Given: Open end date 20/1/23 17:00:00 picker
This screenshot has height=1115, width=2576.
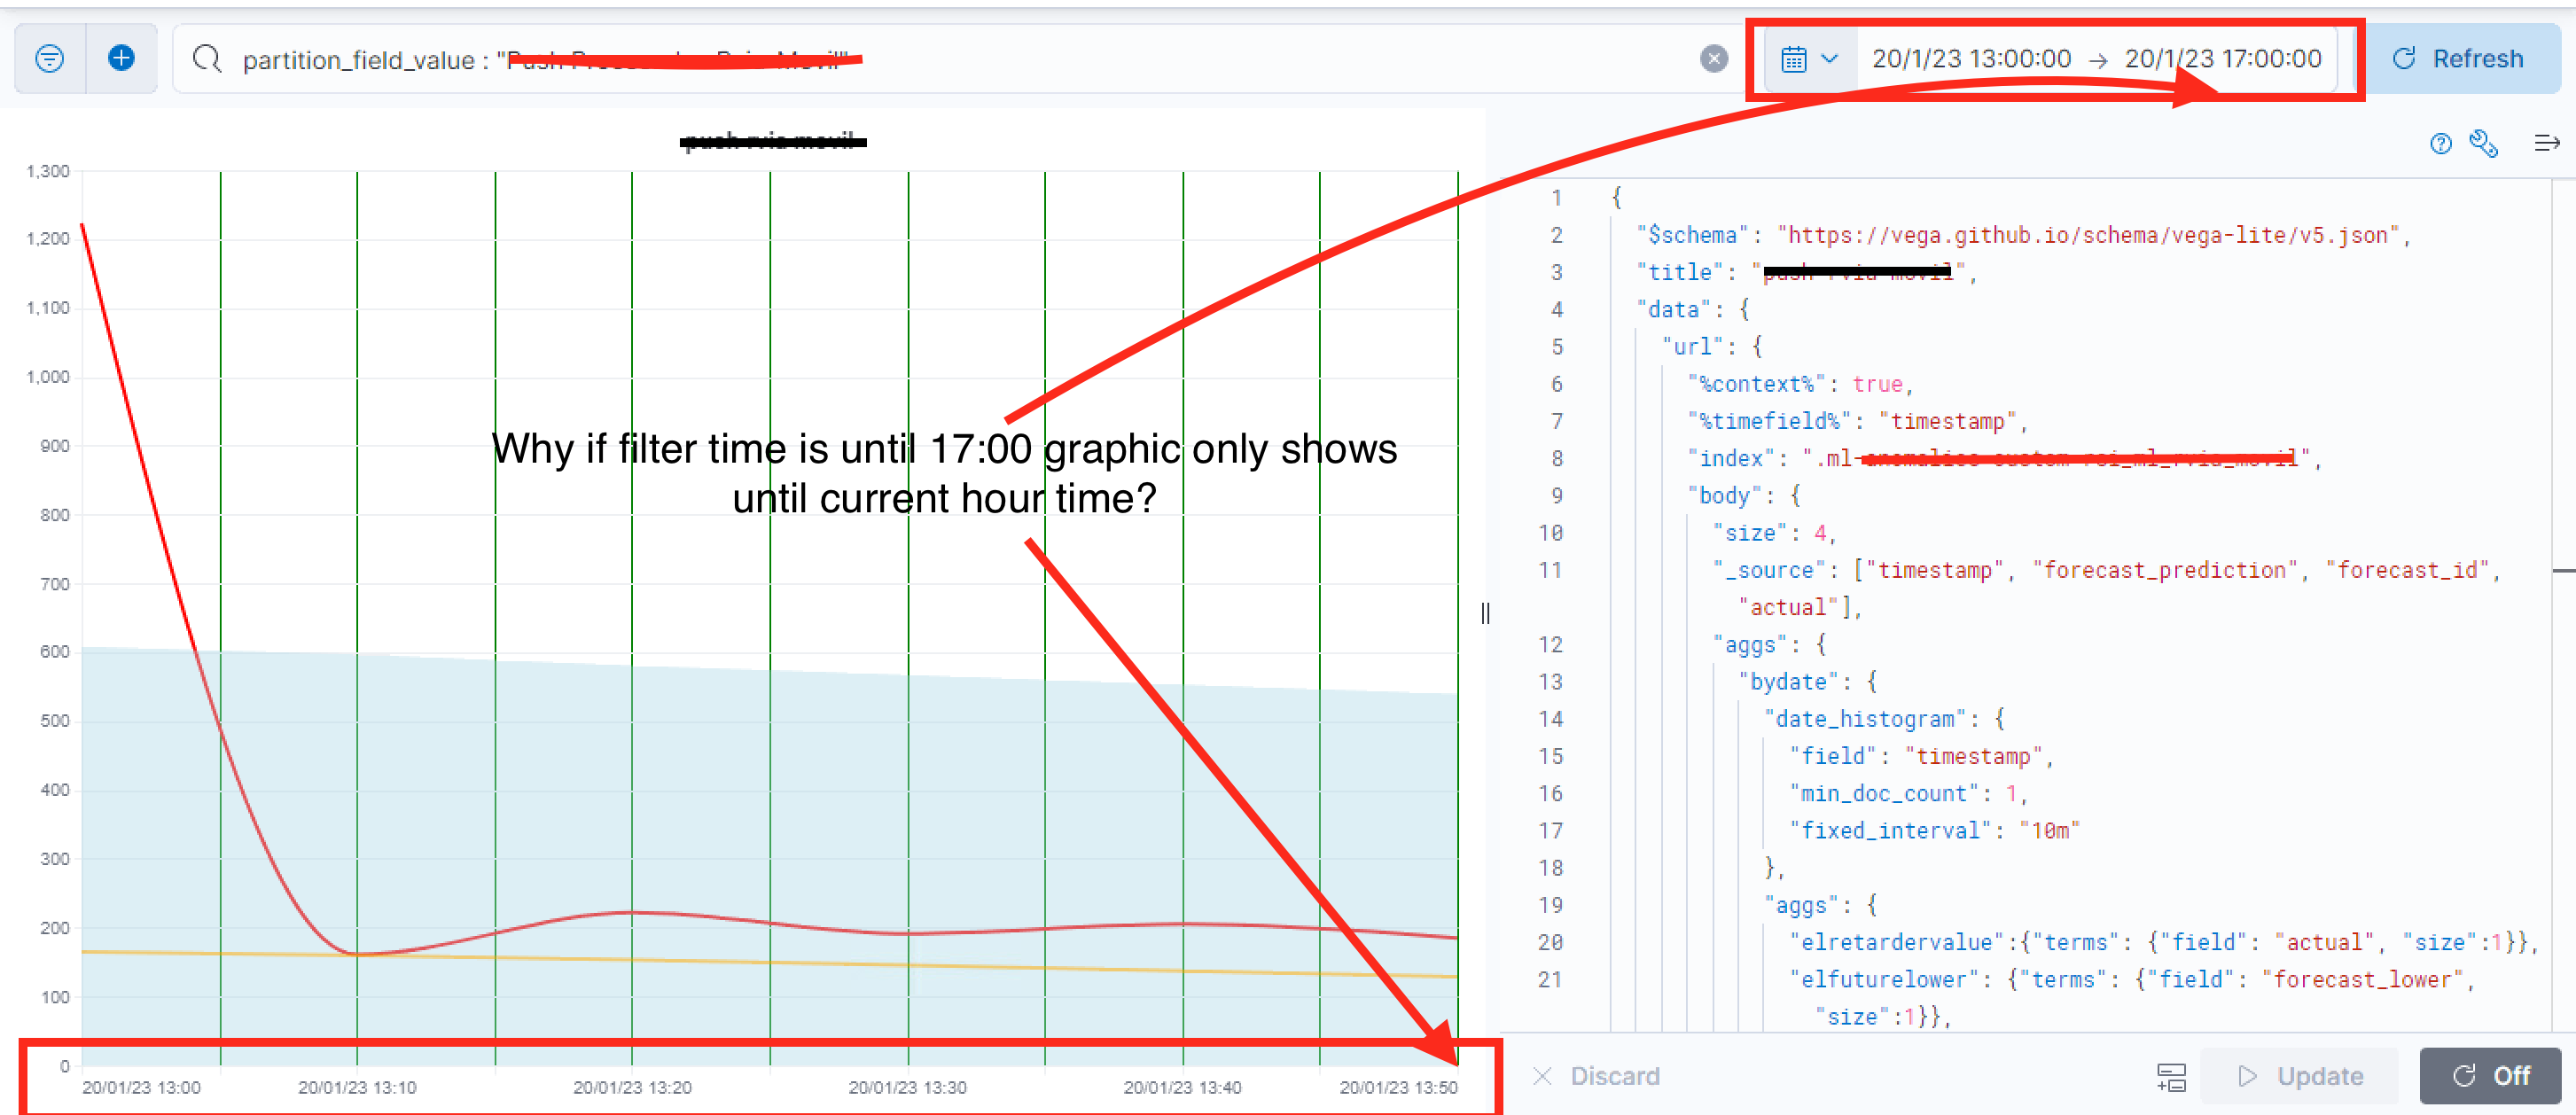Looking at the screenshot, I should point(2222,59).
